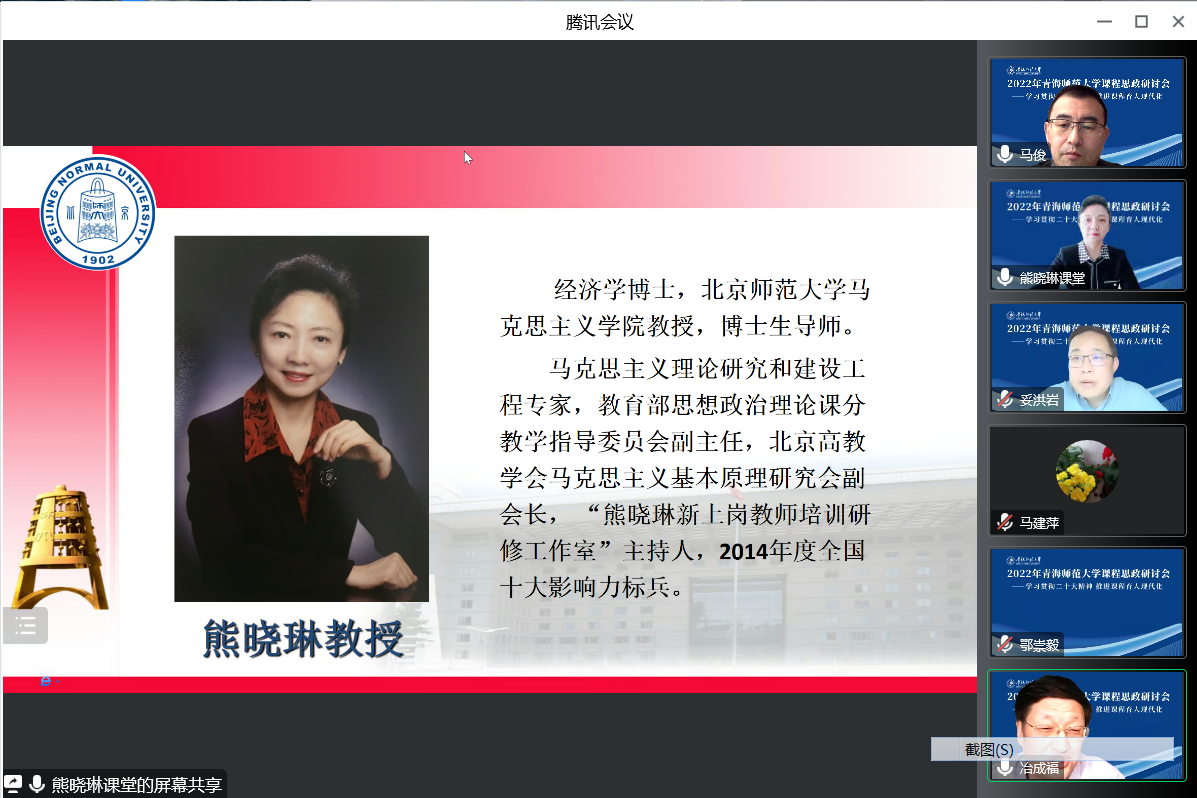The width and height of the screenshot is (1197, 798).
Task: Select the 妥洪岩 participant video tile
Action: (x=1087, y=355)
